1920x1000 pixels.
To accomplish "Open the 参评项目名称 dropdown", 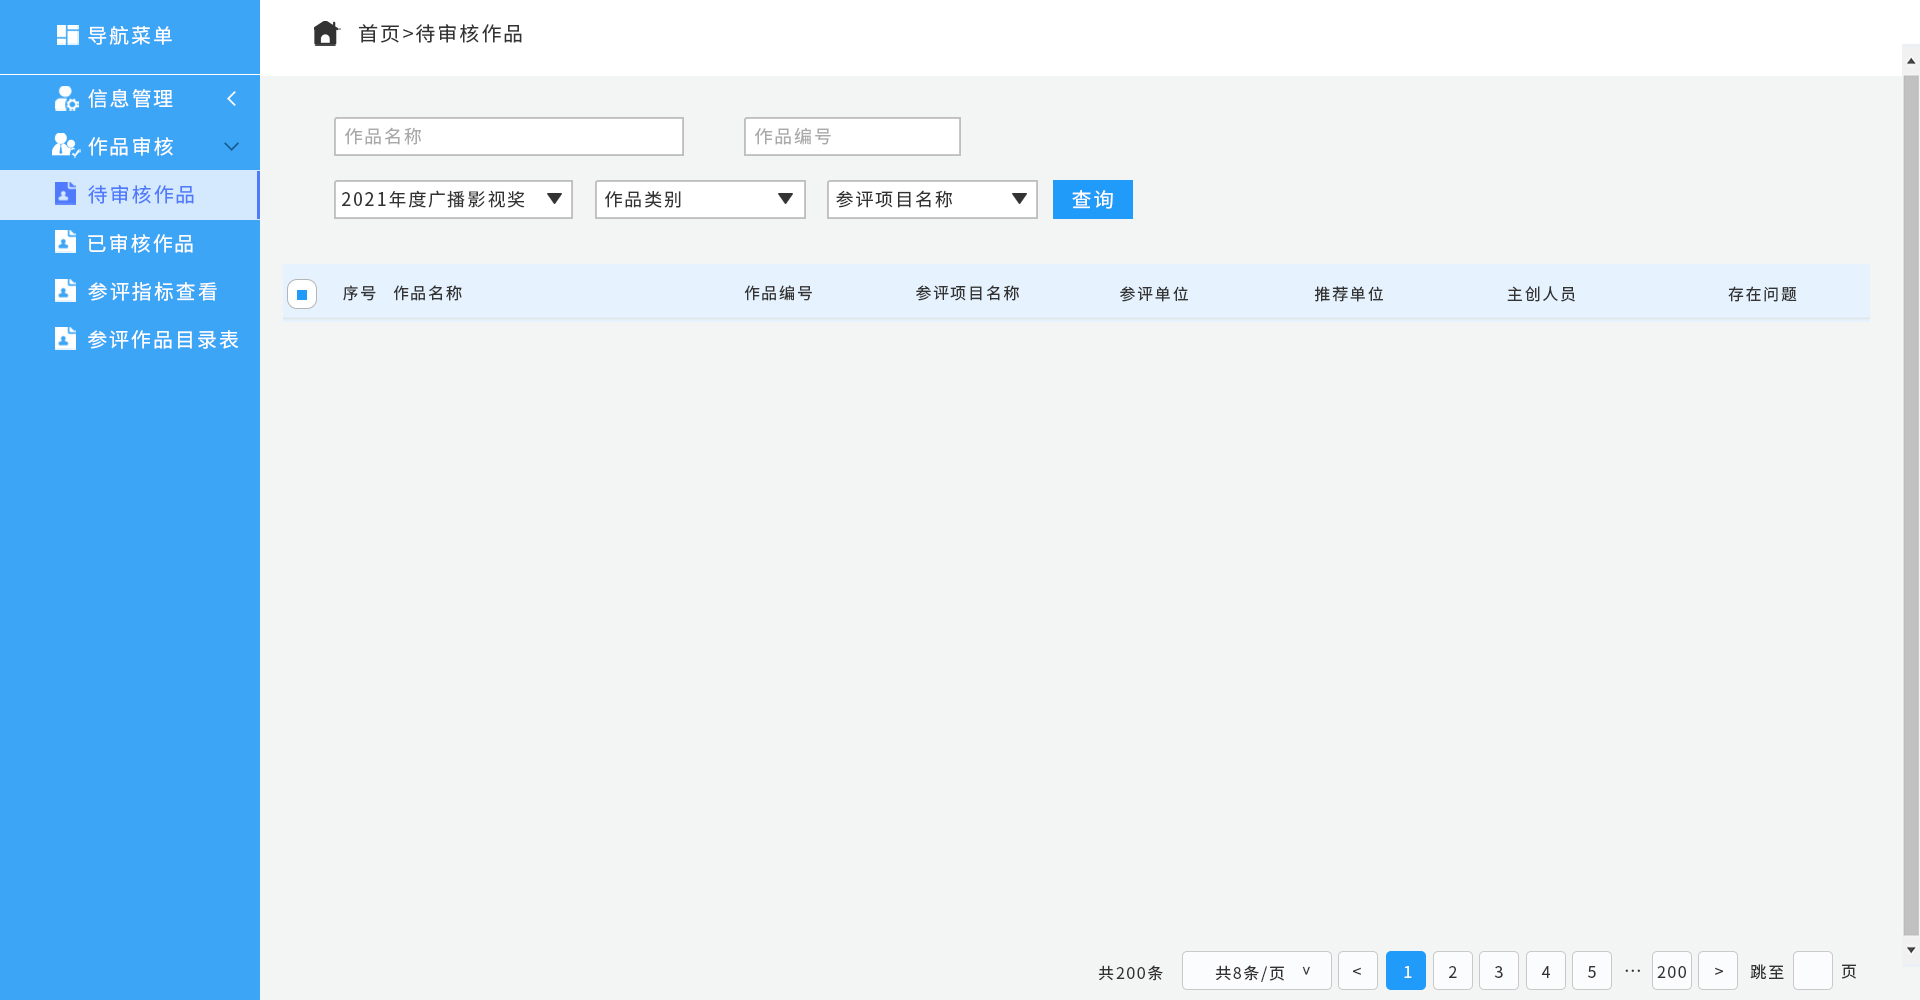I will click(931, 199).
